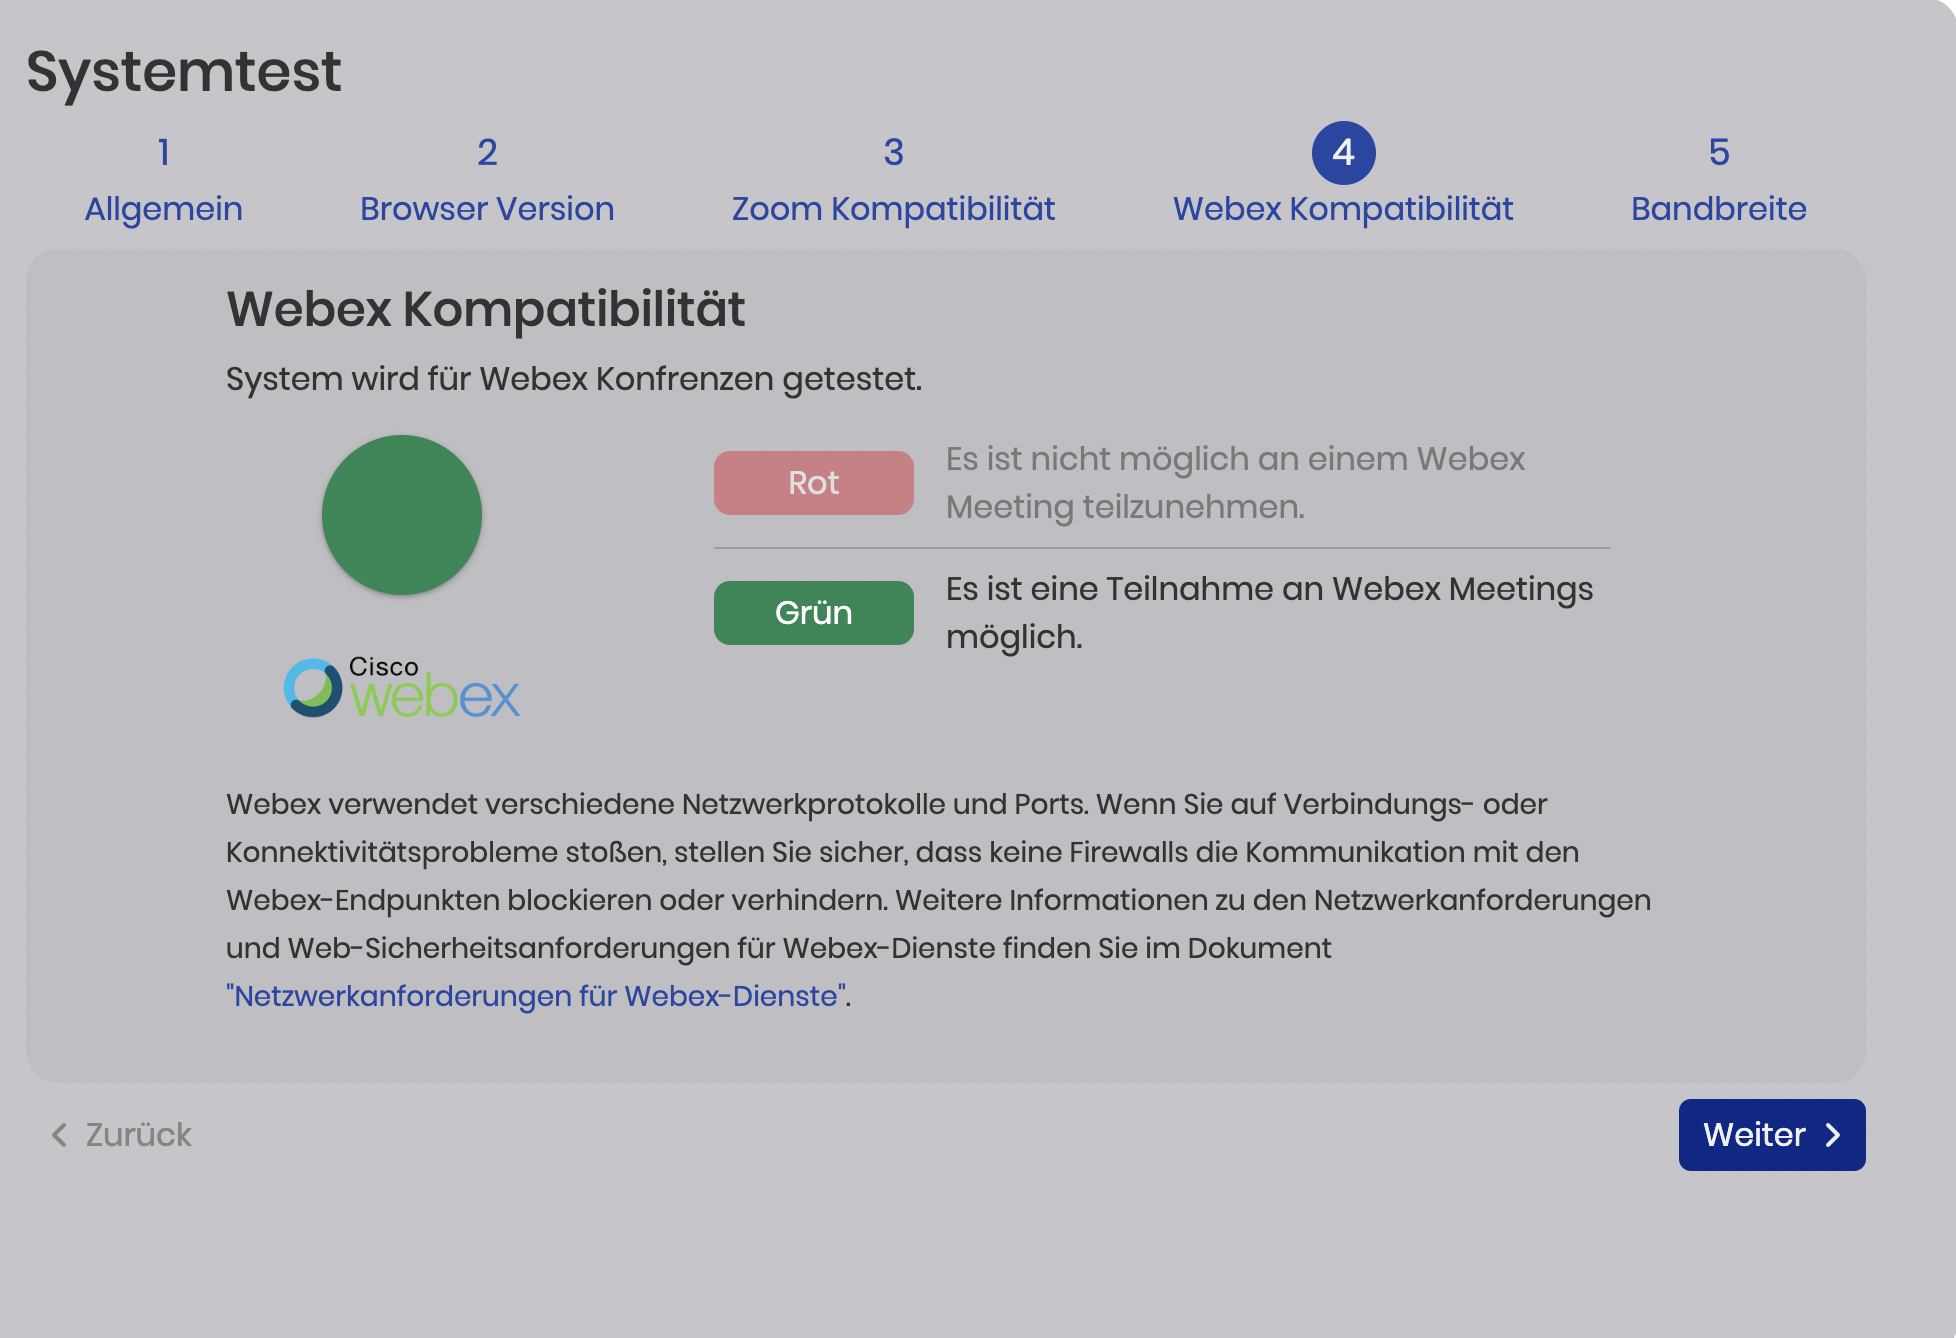Go back with the Zurück button
The height and width of the screenshot is (1338, 1956).
tap(121, 1135)
